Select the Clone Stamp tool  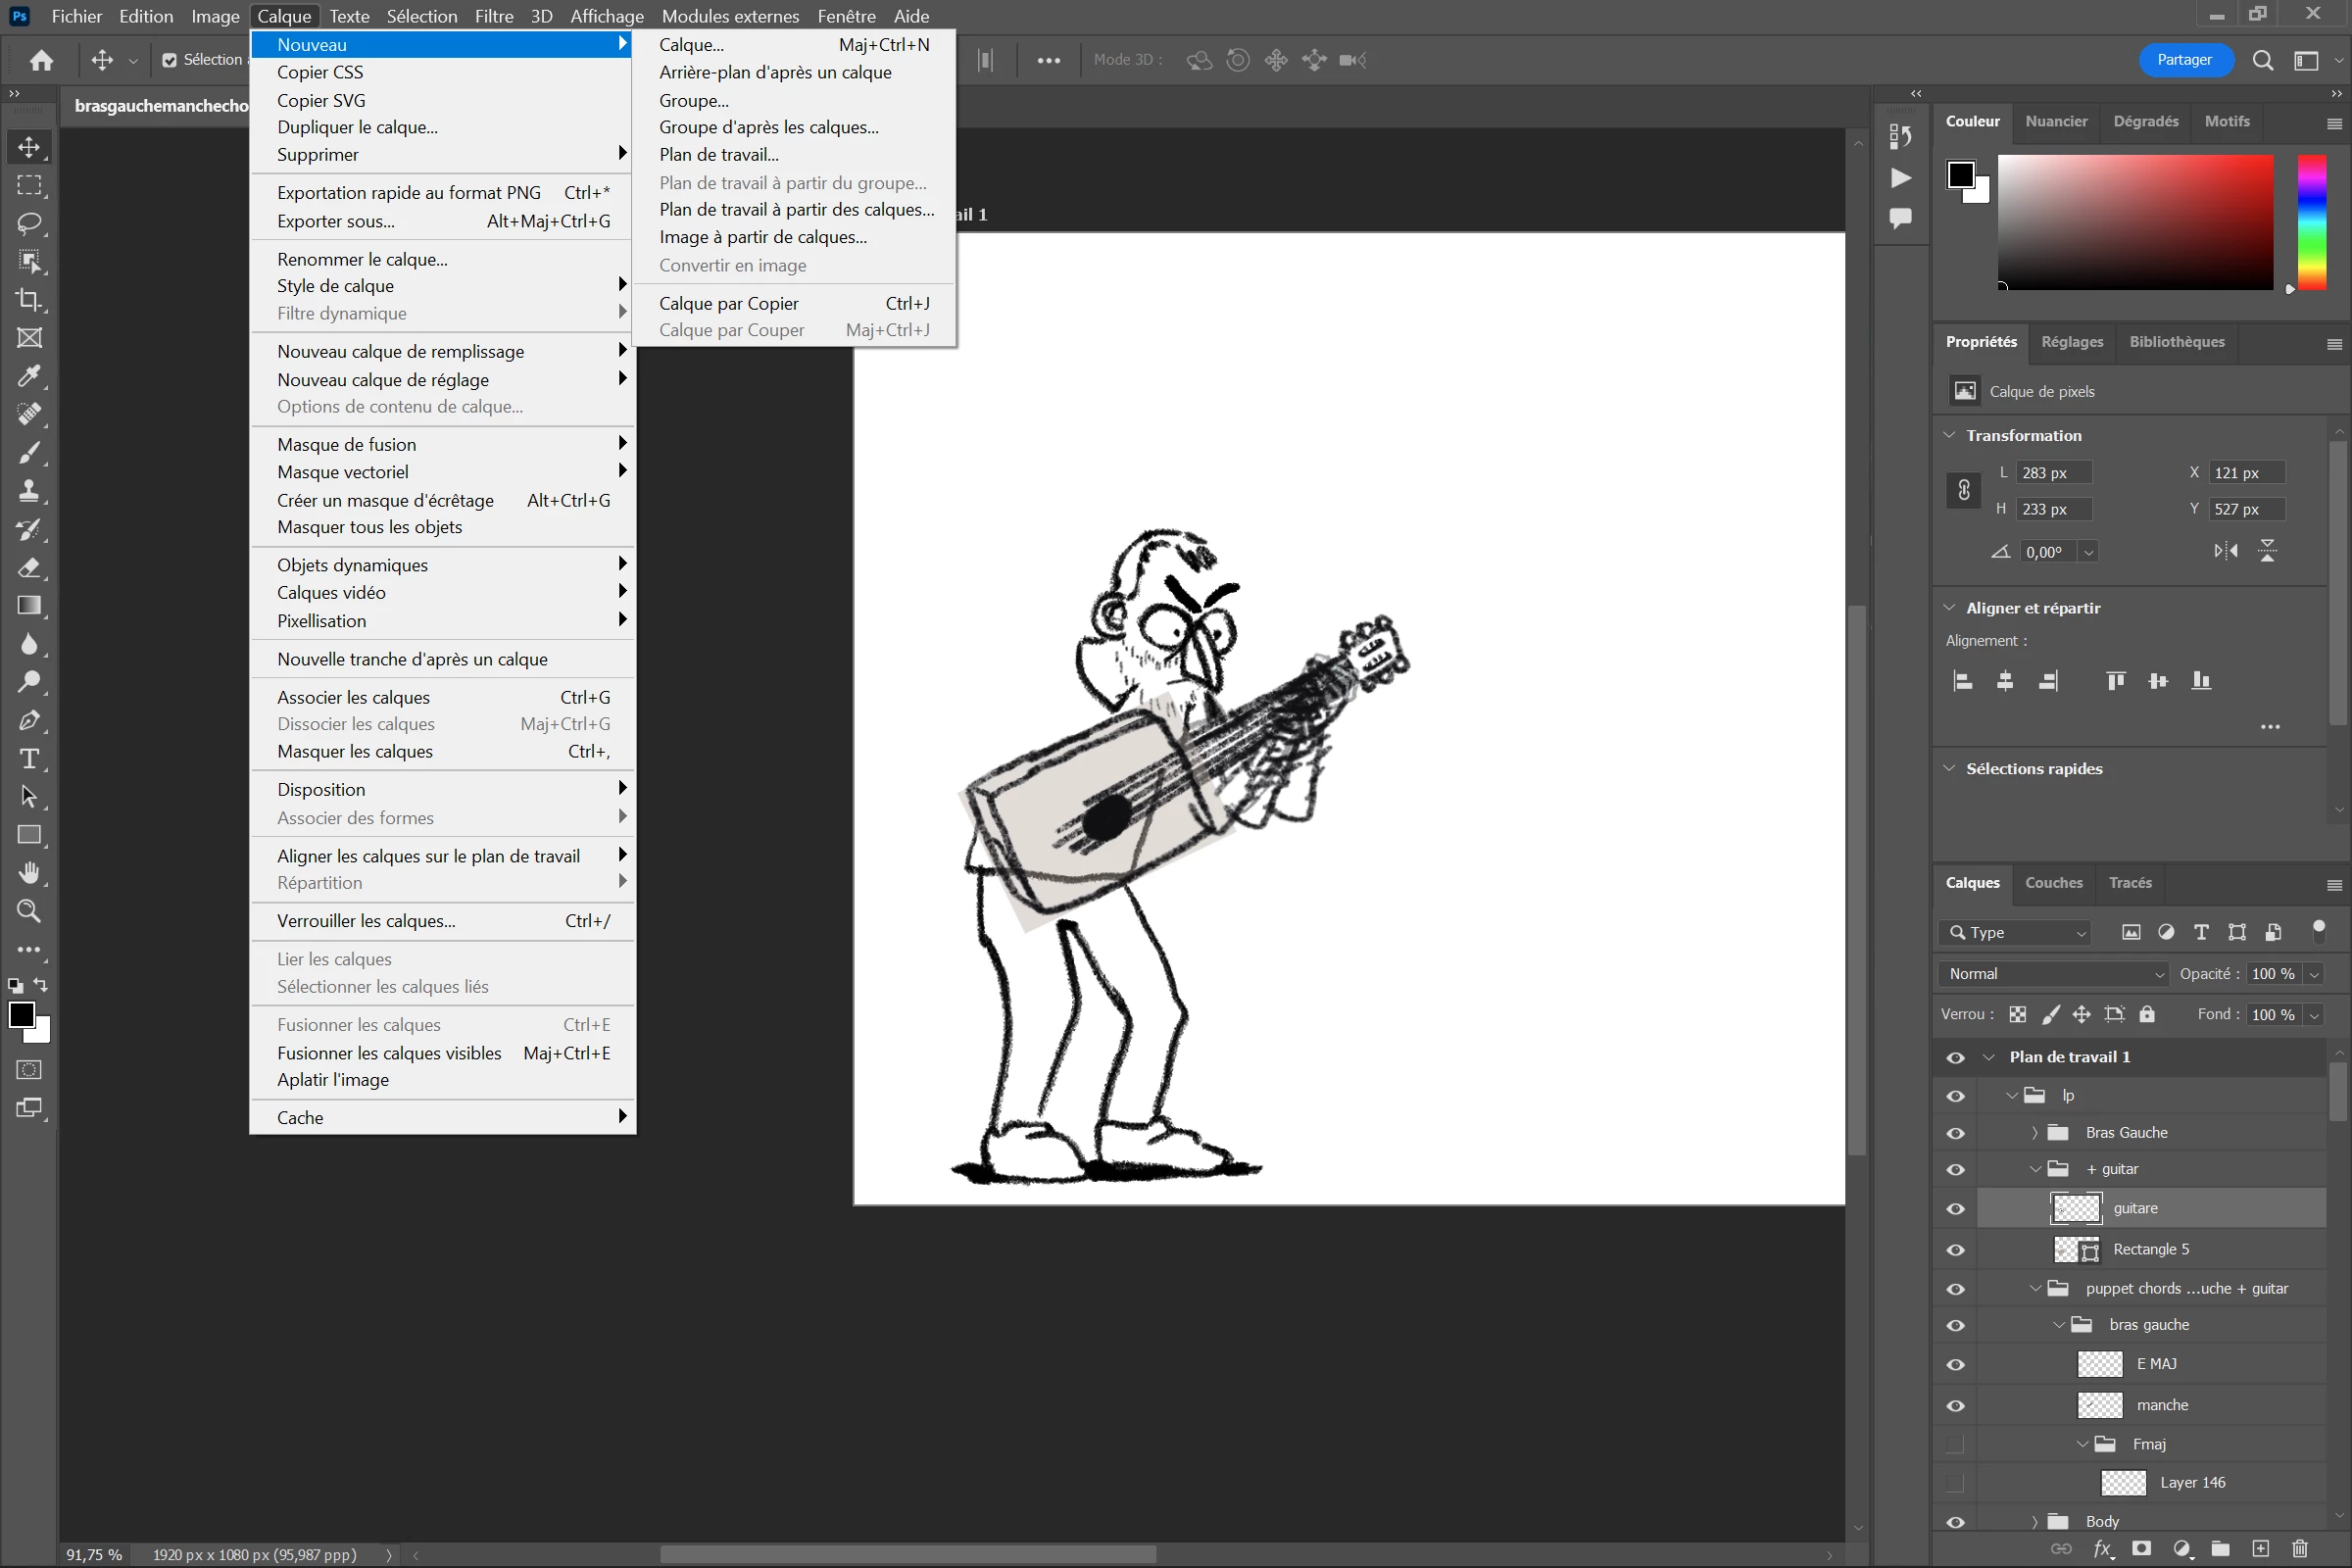tap(29, 491)
